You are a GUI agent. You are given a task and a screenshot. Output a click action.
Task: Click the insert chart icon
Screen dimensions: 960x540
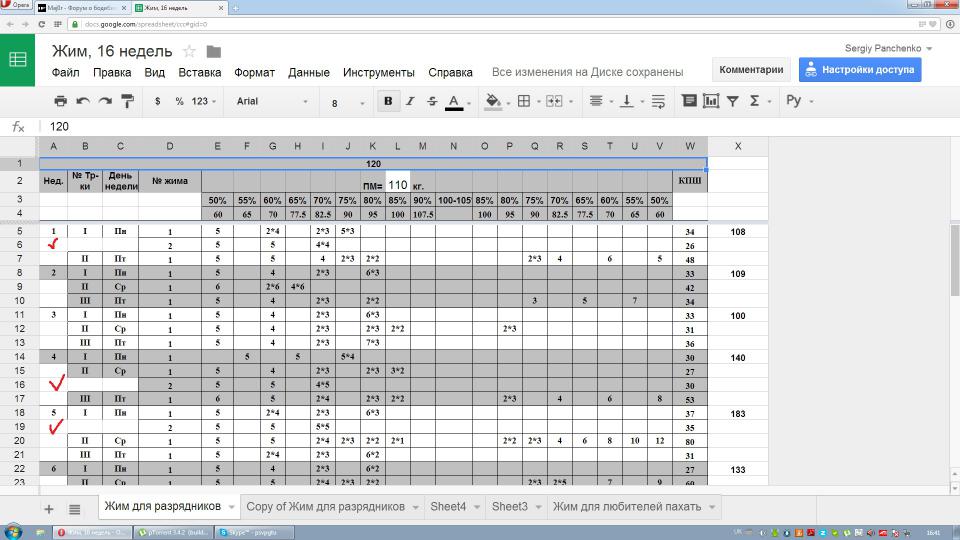711,101
